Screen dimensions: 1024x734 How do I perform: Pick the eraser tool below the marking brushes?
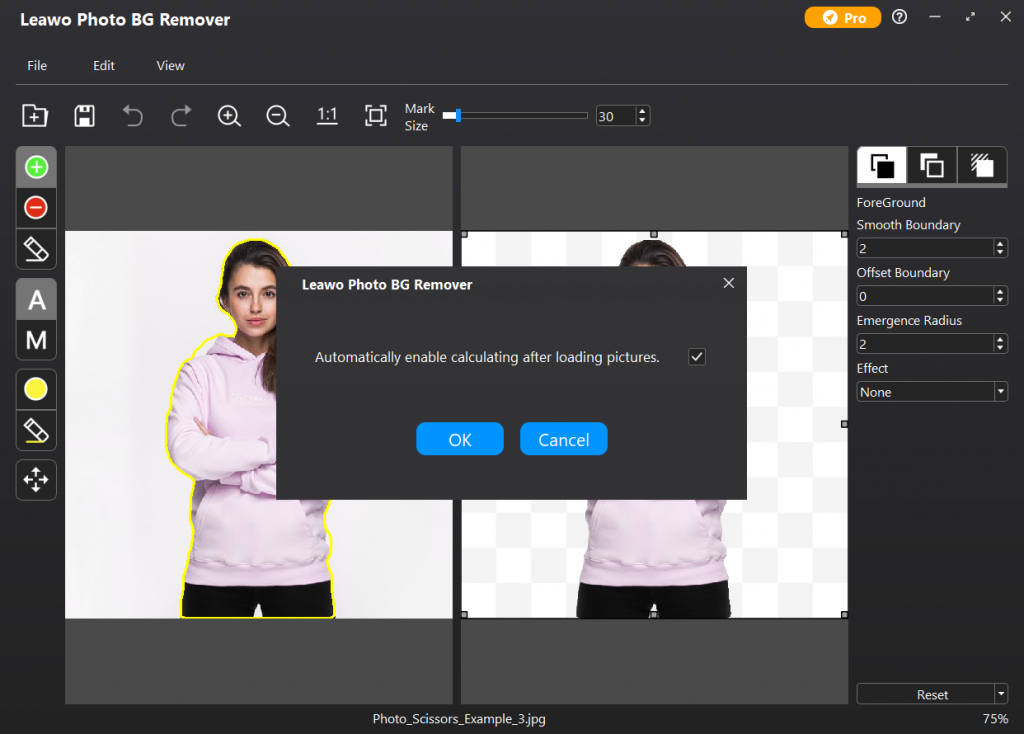tap(36, 249)
